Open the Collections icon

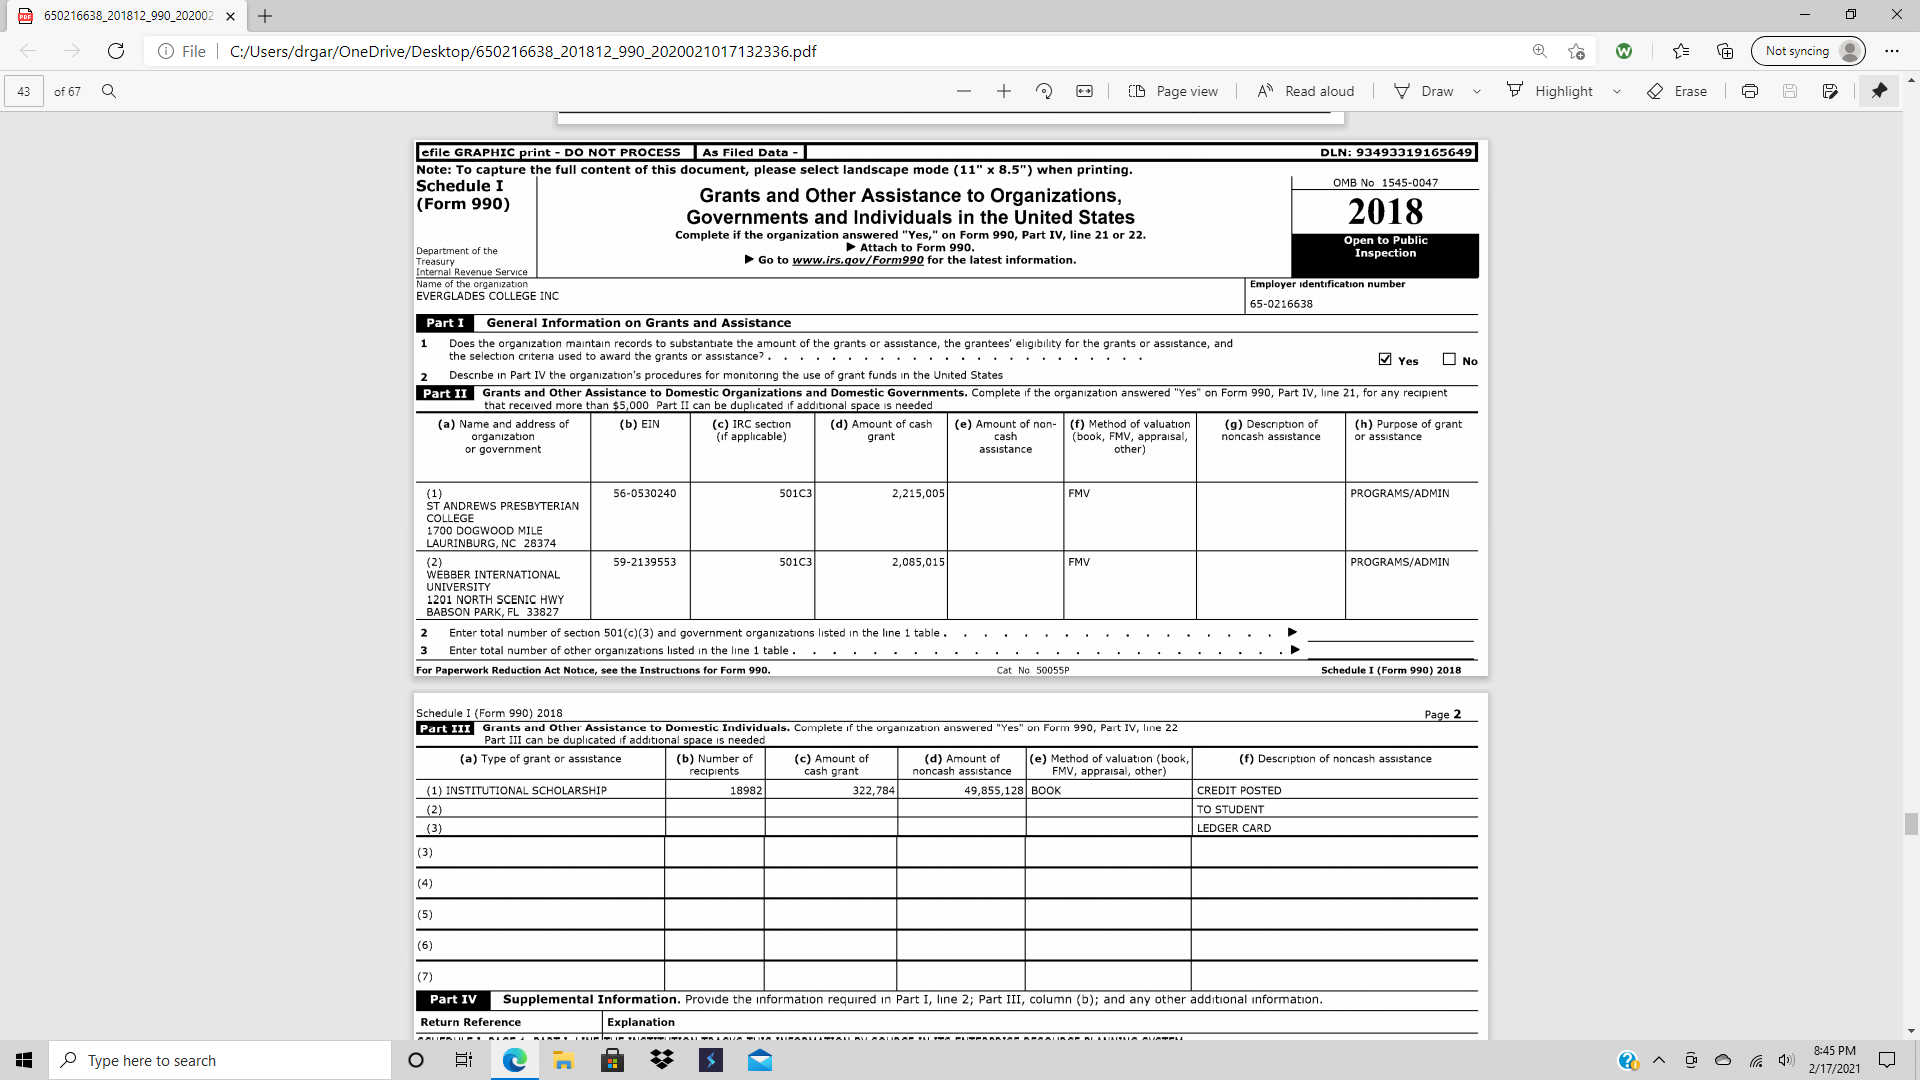tap(1725, 51)
